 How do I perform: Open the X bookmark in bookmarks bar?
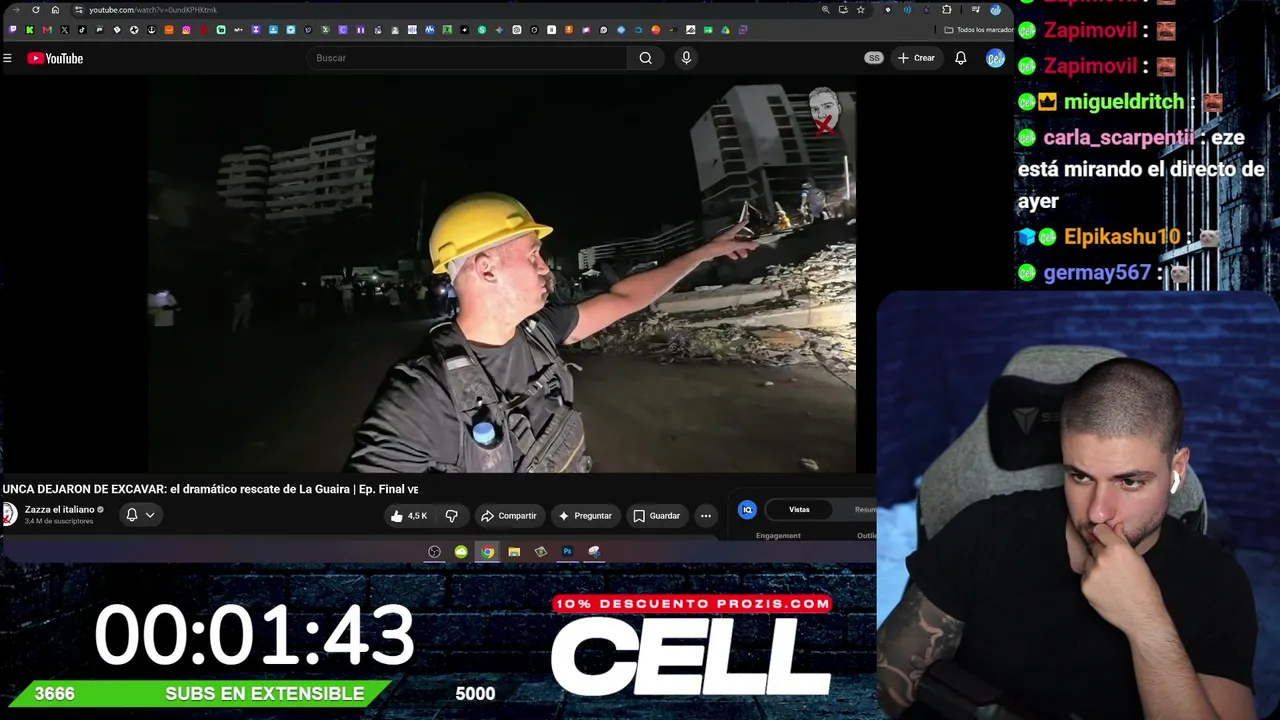[x=65, y=30]
